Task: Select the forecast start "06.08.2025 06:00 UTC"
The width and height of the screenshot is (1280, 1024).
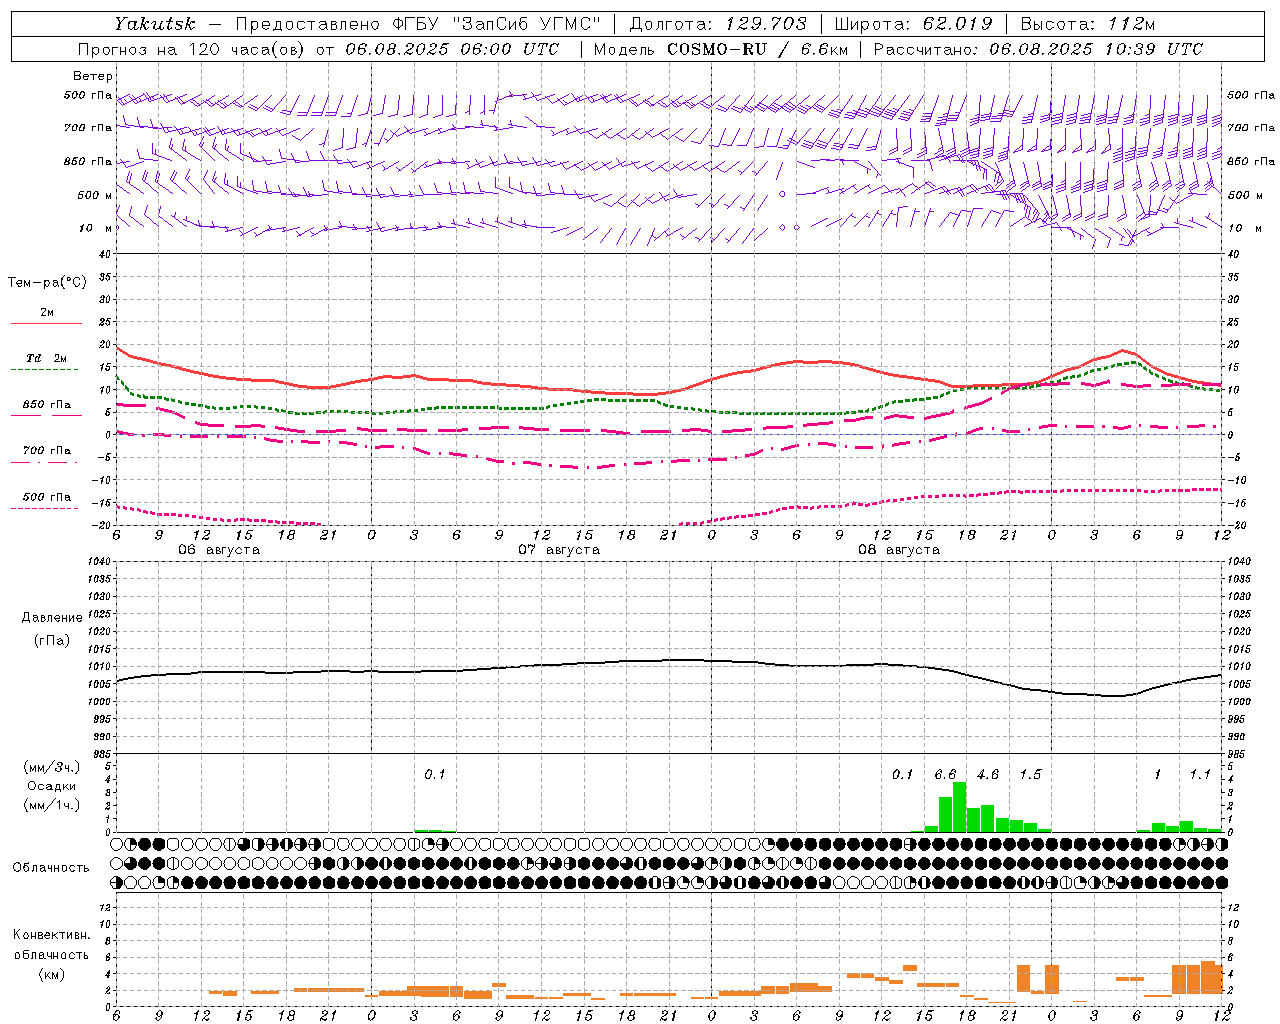Action: (452, 49)
